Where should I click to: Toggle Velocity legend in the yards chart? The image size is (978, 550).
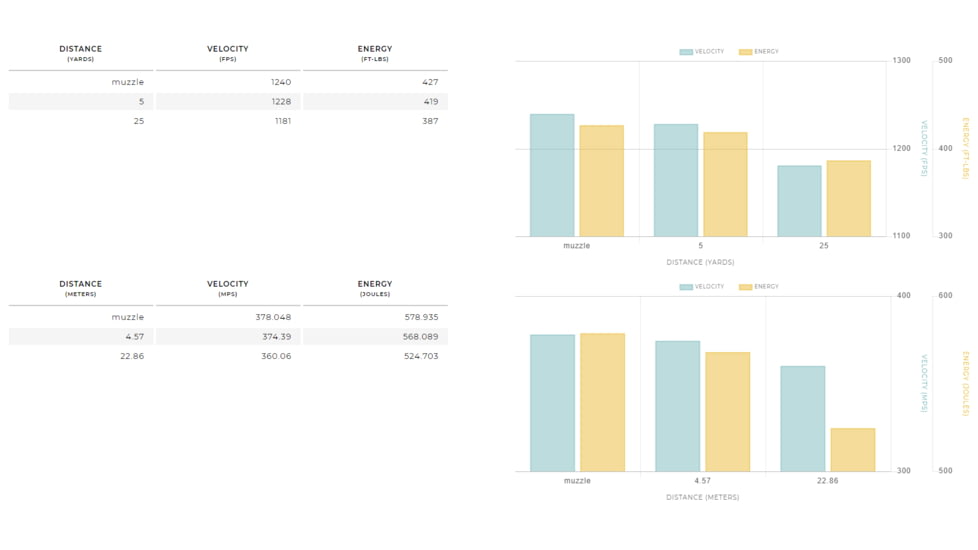pyautogui.click(x=702, y=52)
